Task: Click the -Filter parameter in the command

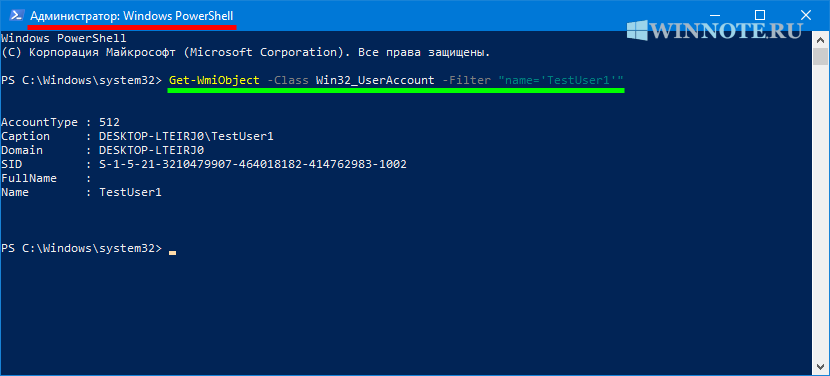Action: (466, 80)
